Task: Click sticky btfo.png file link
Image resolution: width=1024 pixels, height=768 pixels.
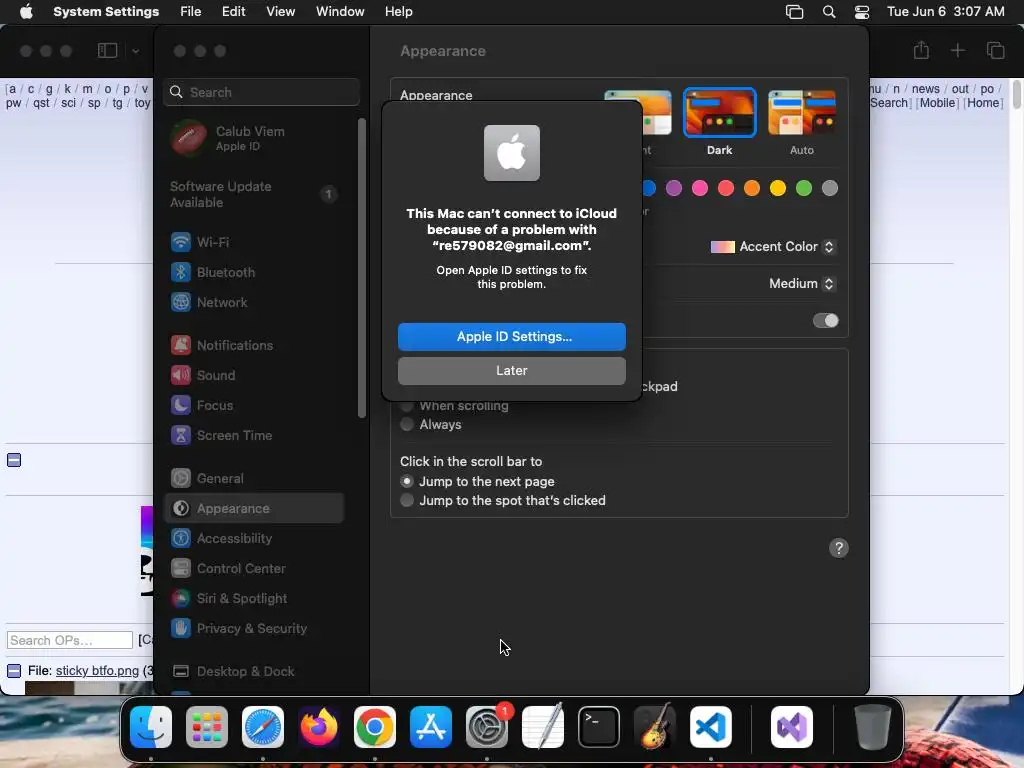Action: pyautogui.click(x=97, y=671)
